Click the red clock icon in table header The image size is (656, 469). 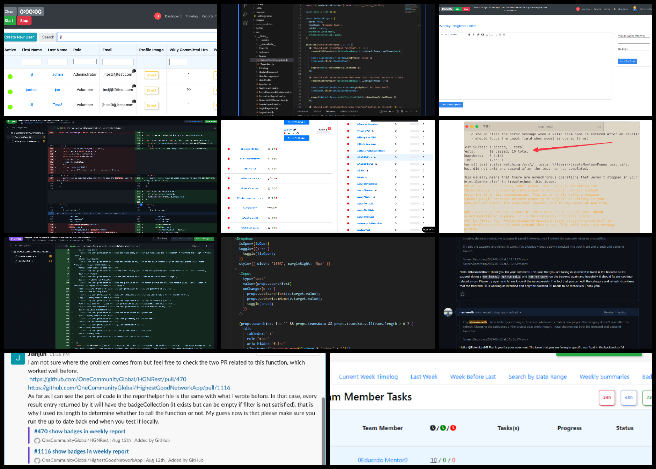click(453, 428)
